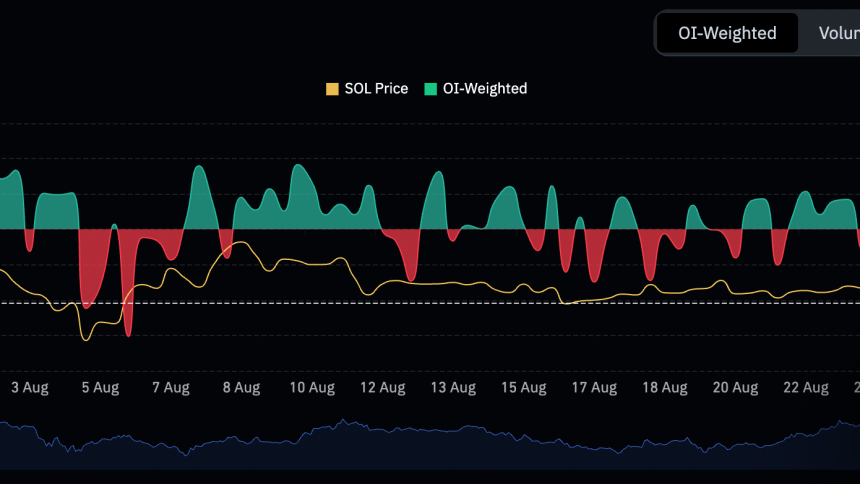Click the 17 Aug axis label
The image size is (860, 484).
pyautogui.click(x=594, y=387)
